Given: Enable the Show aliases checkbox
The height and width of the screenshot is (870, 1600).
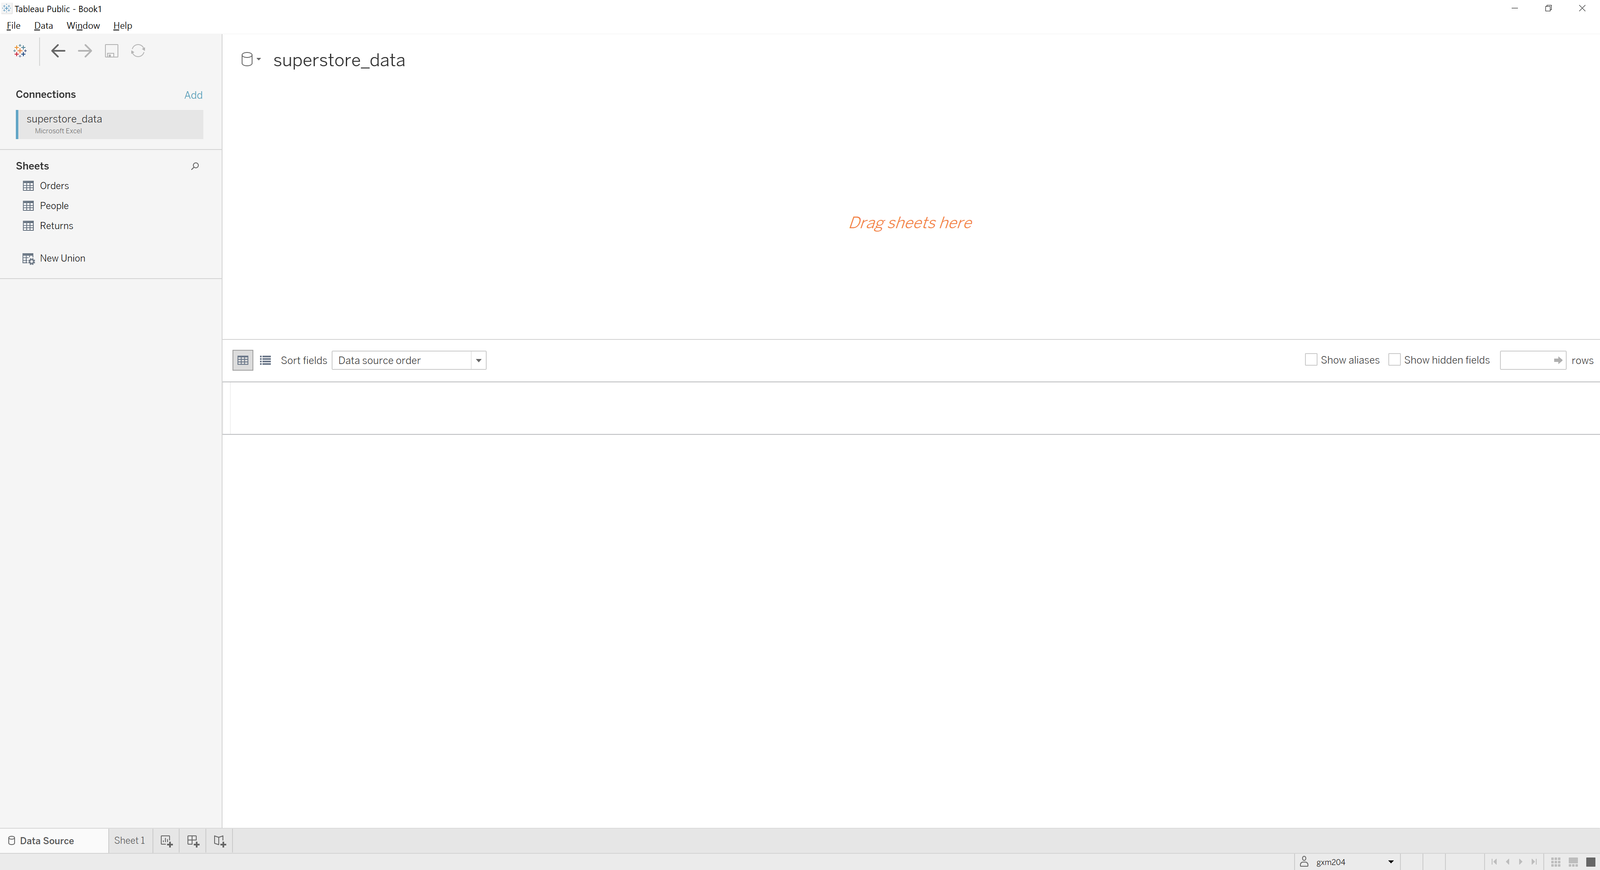Looking at the screenshot, I should [1311, 360].
